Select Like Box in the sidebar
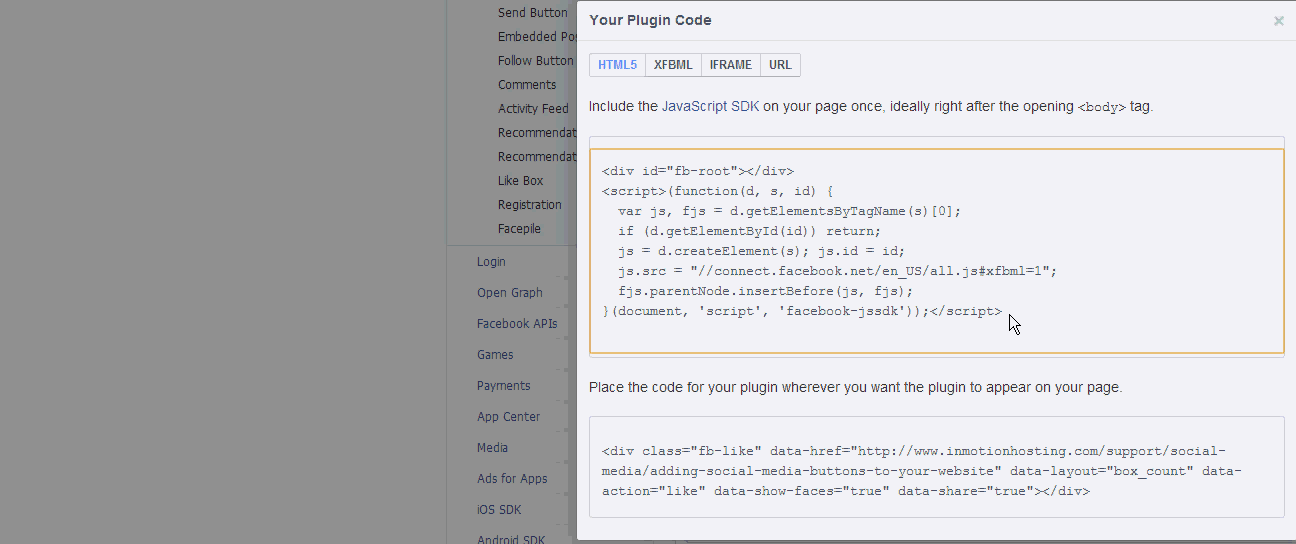The height and width of the screenshot is (544, 1296). pyautogui.click(x=520, y=181)
